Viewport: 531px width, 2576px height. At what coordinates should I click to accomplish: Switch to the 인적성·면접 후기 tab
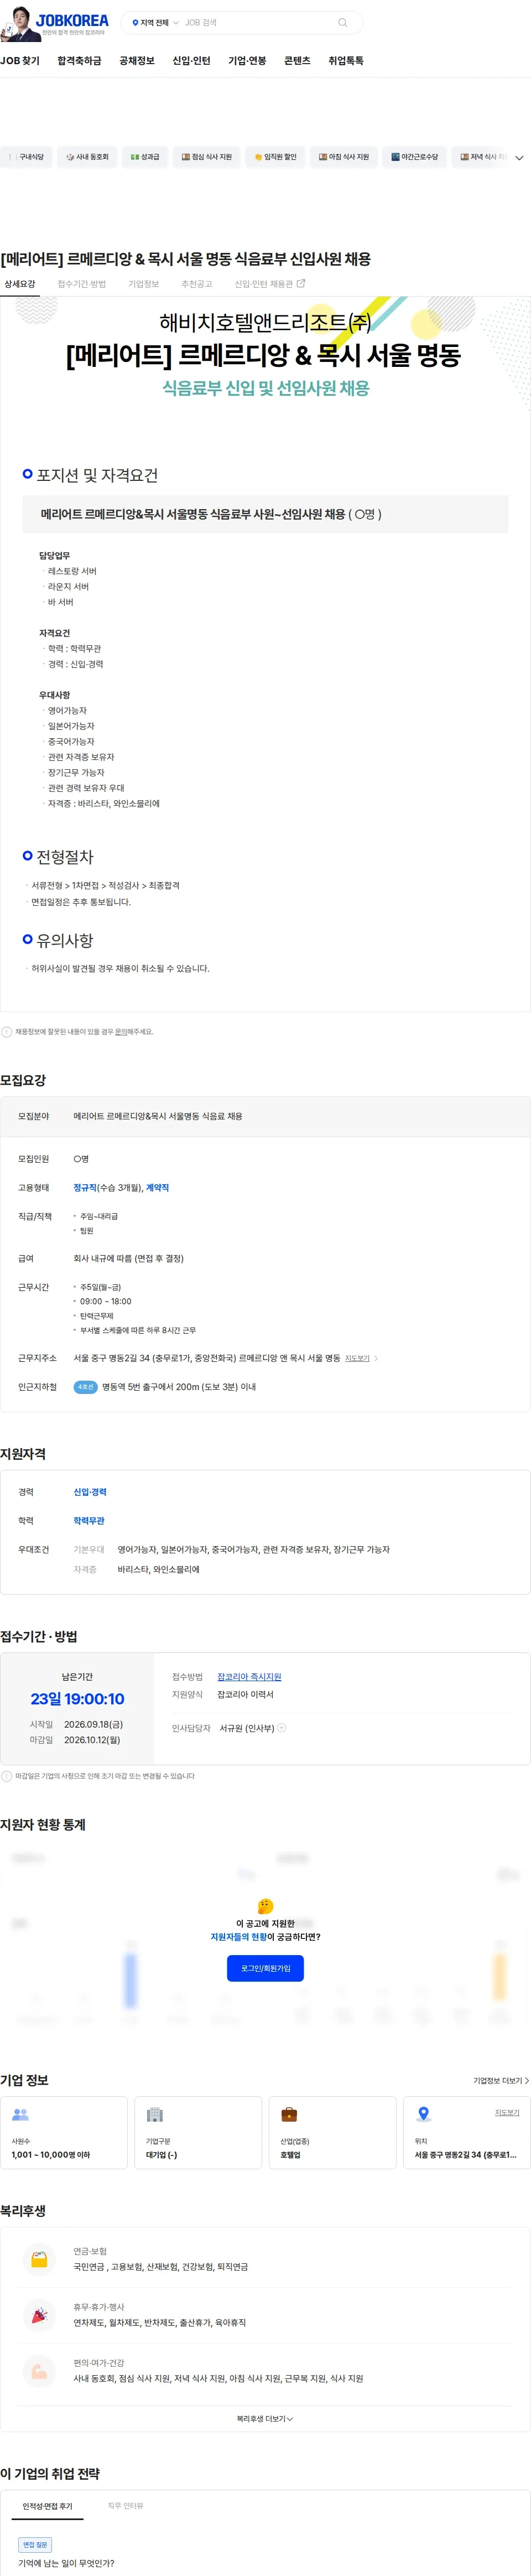pos(48,2506)
